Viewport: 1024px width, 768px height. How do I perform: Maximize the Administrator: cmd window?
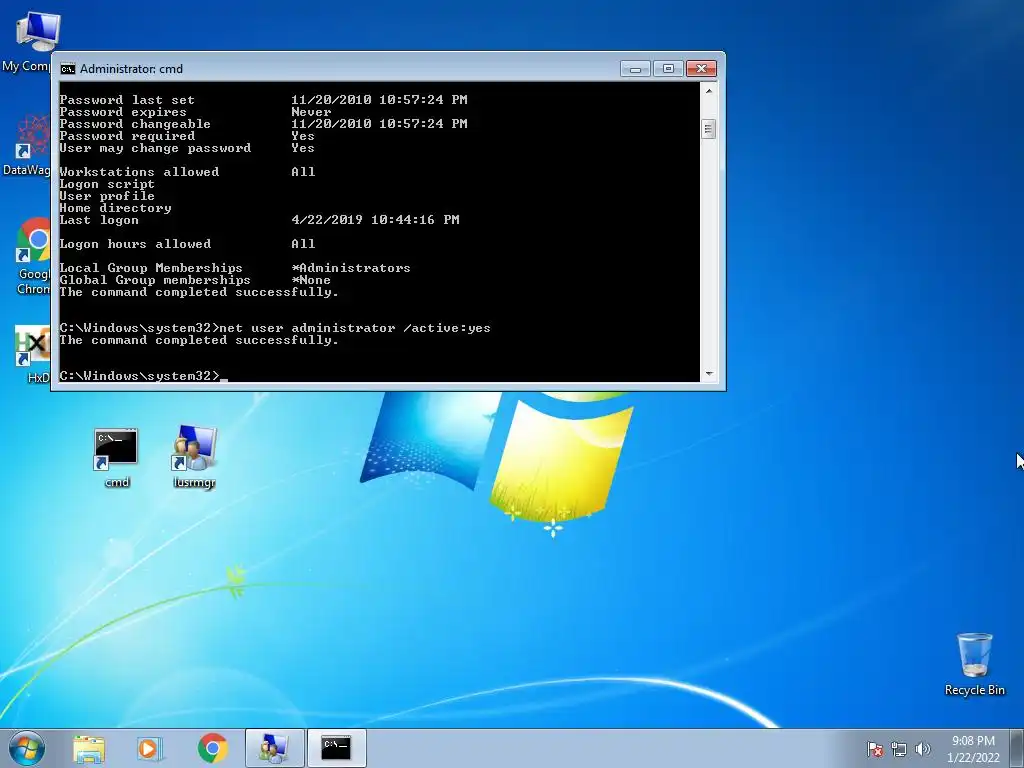point(668,69)
